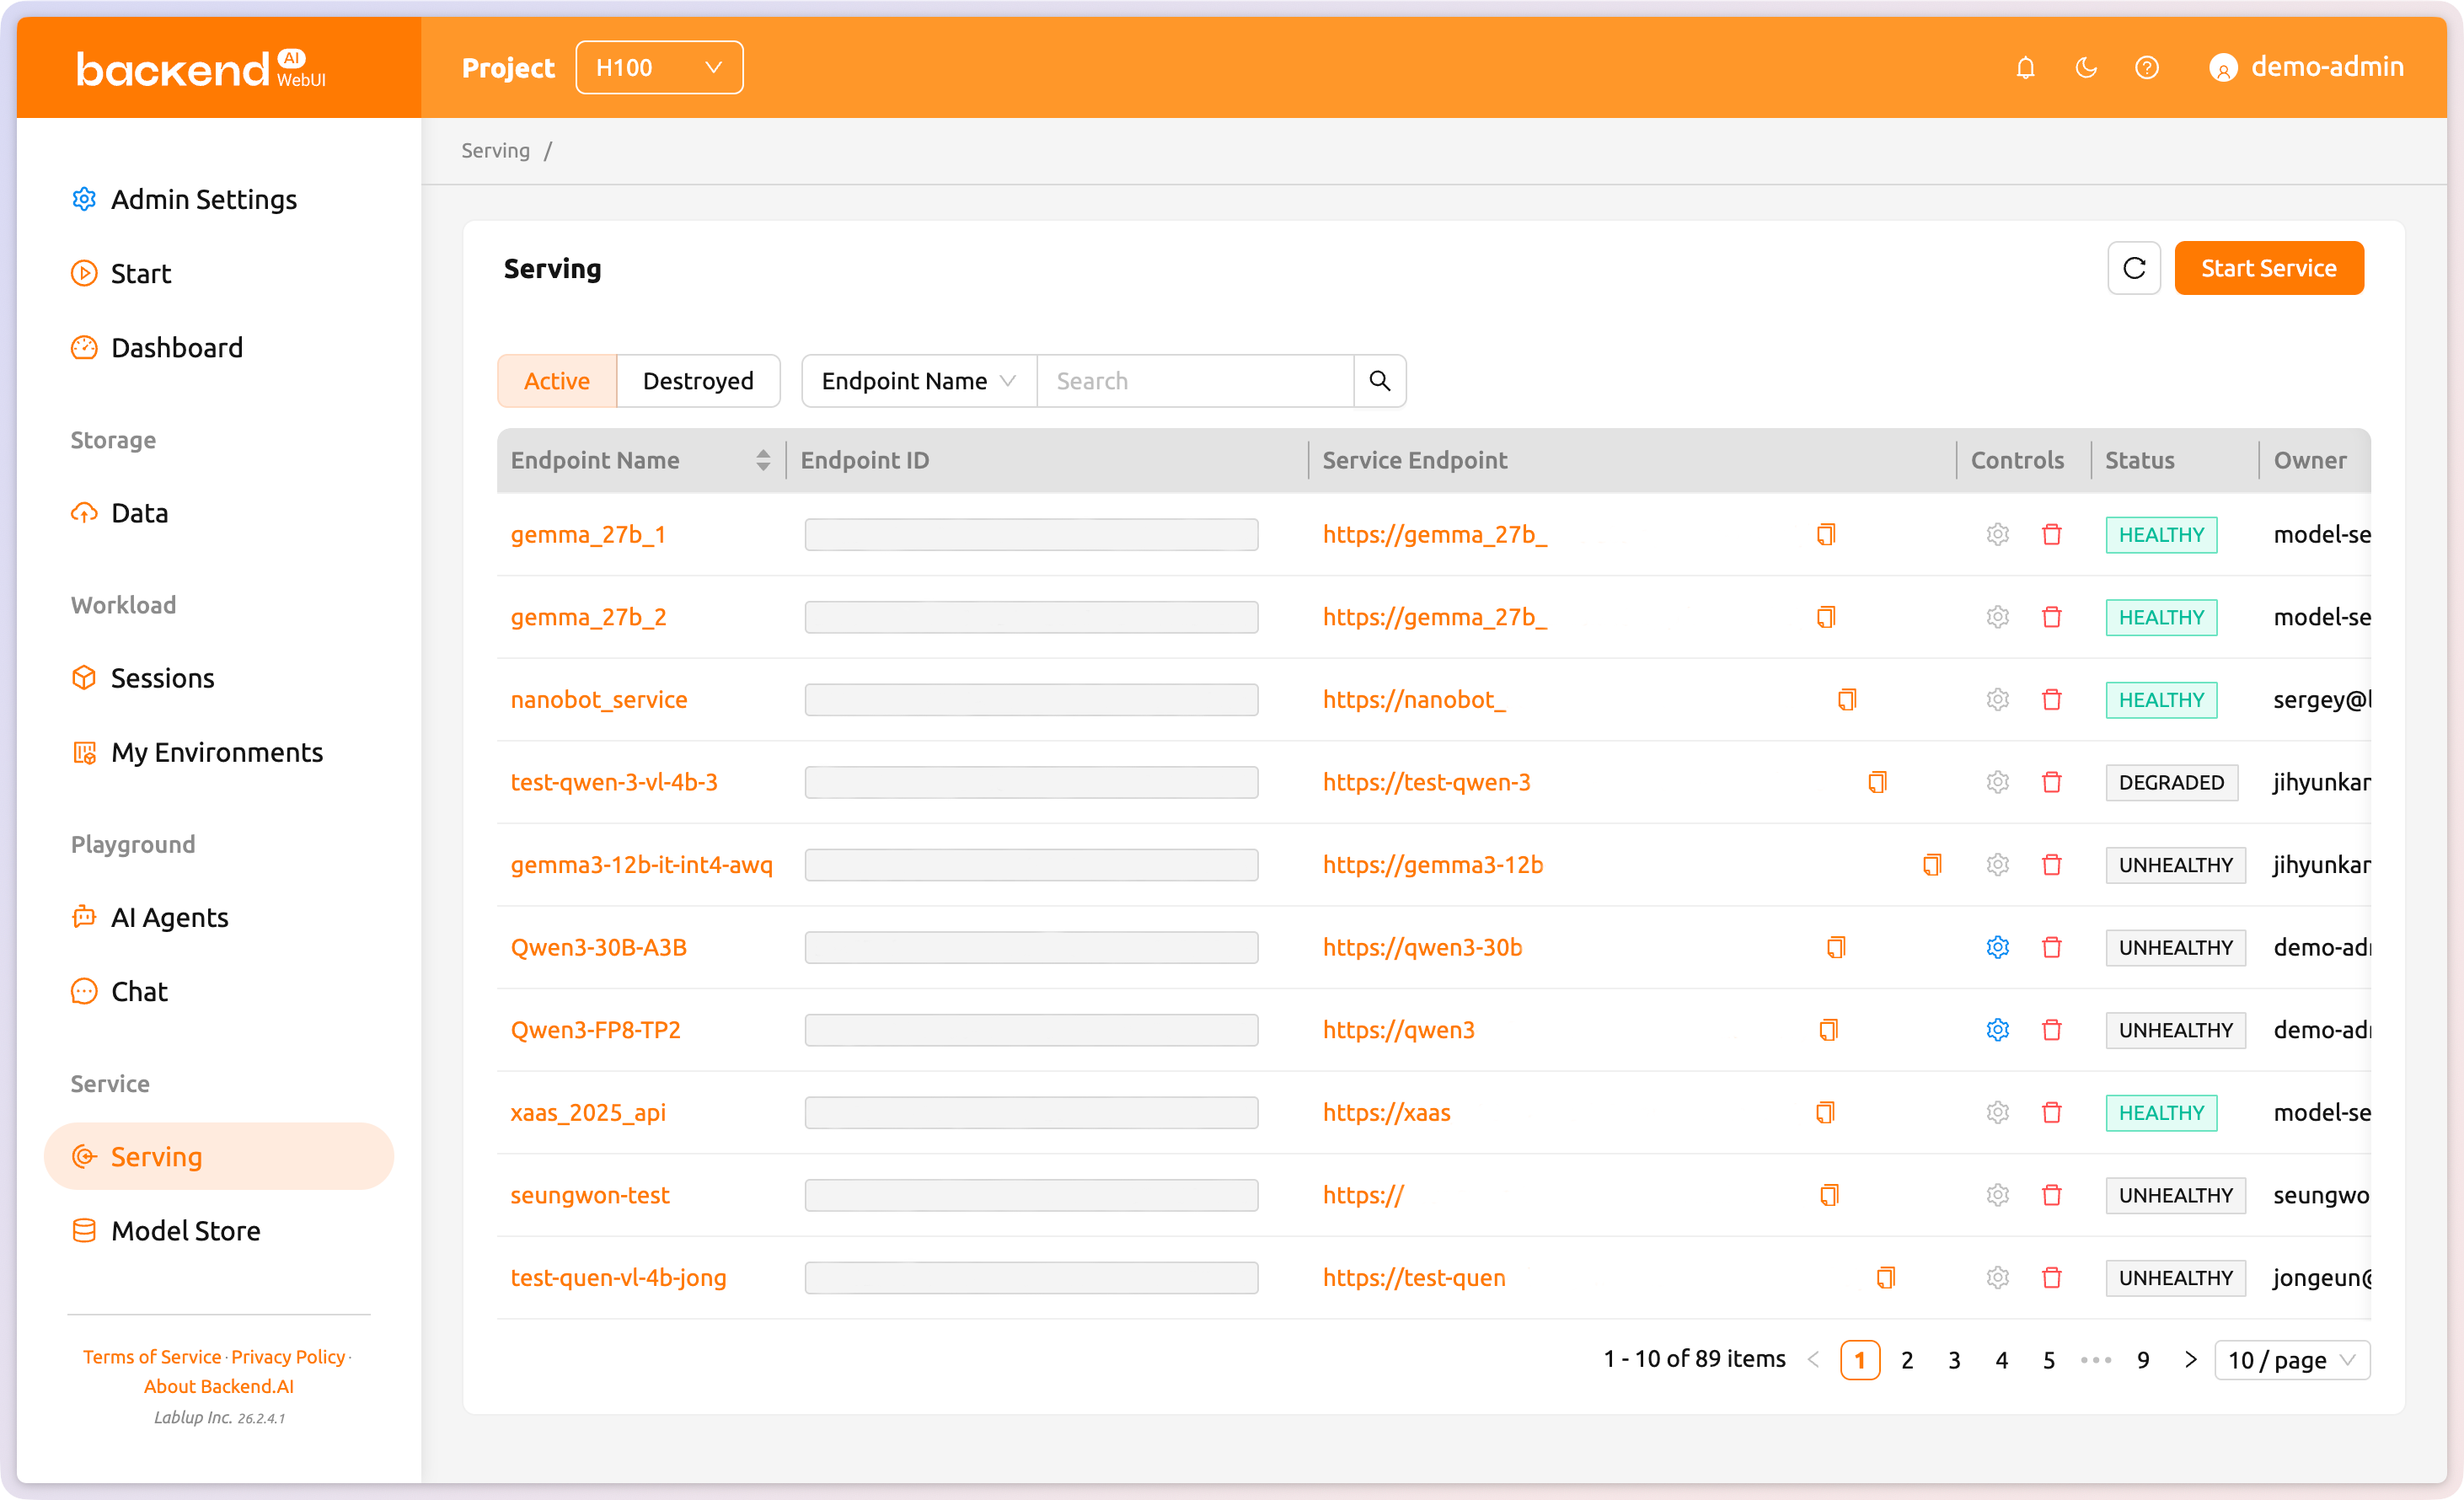Open the Endpoint Name filter dropdown
The image size is (2464, 1500).
pyautogui.click(x=915, y=381)
